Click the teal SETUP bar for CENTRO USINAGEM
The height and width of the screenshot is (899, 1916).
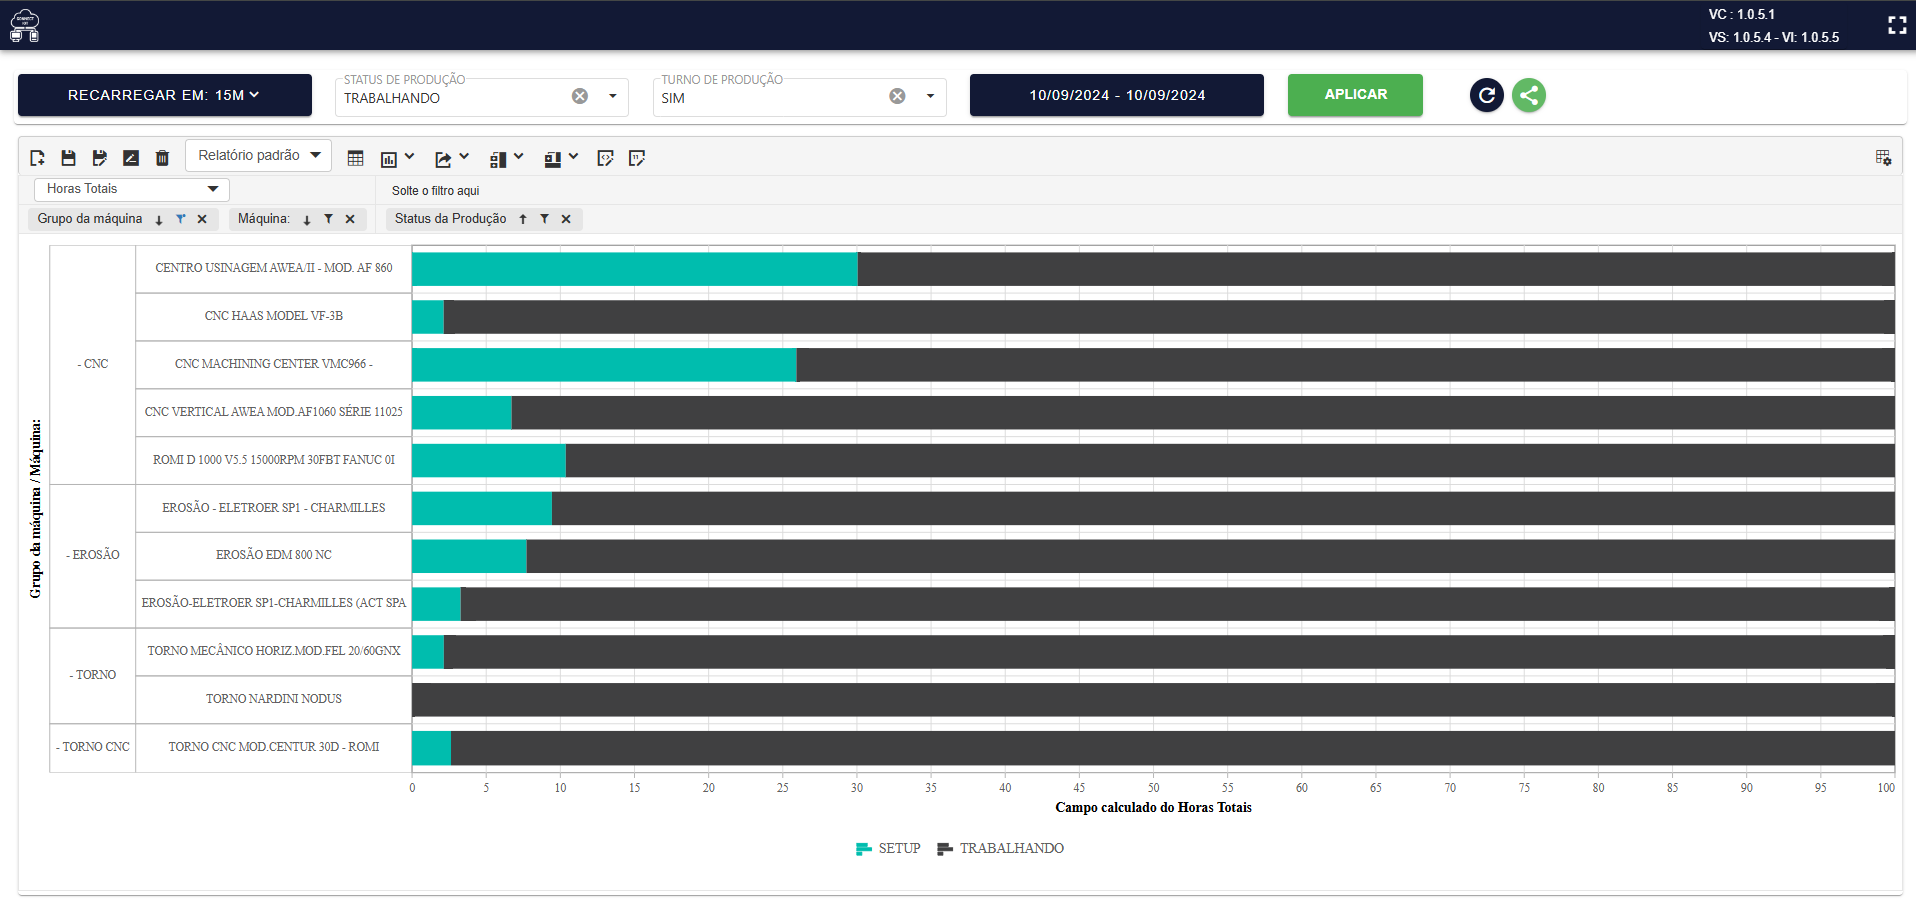click(635, 269)
